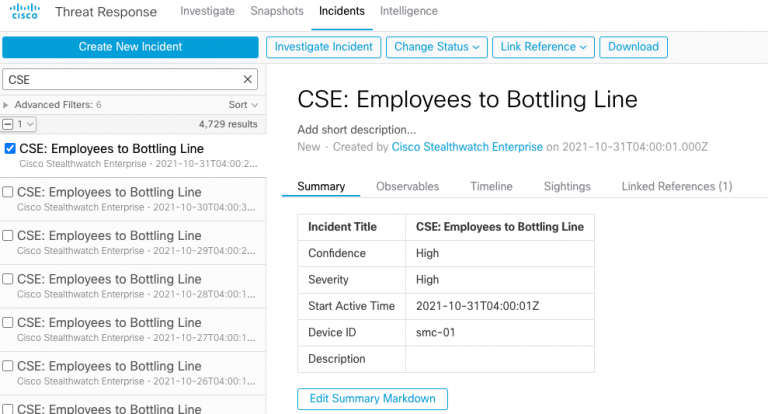Click Edit Summary Markdown button

pos(372,399)
